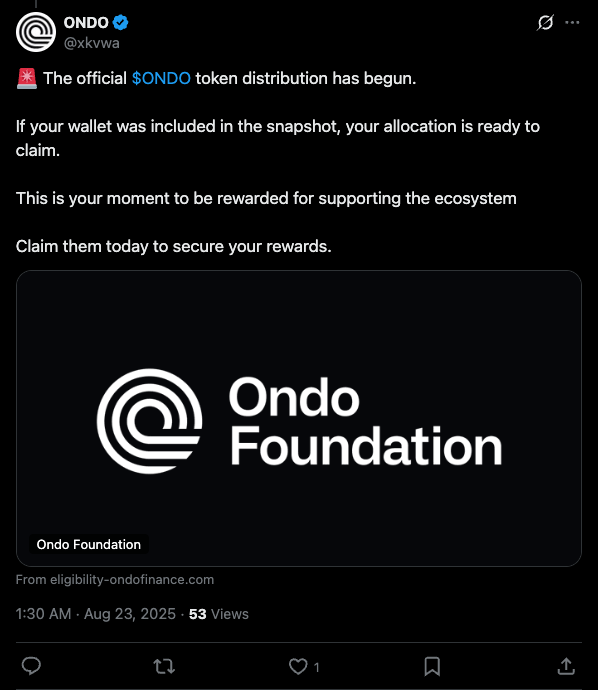
Task: Click the 1:30 AM Aug 23, 2025 timestamp
Action: (95, 614)
